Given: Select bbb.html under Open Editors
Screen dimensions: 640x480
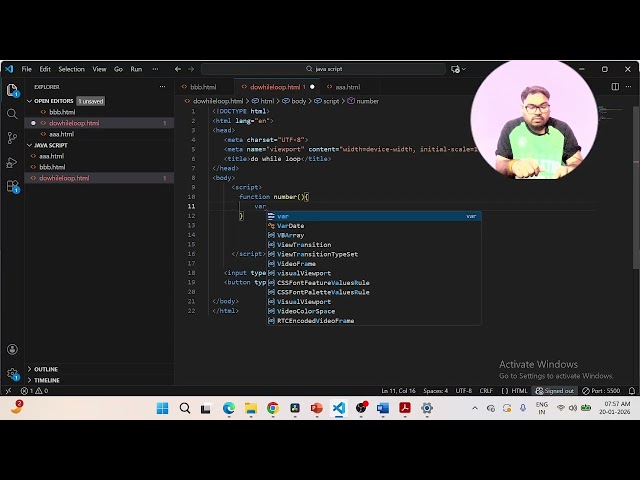Looking at the screenshot, I should pos(99,112).
